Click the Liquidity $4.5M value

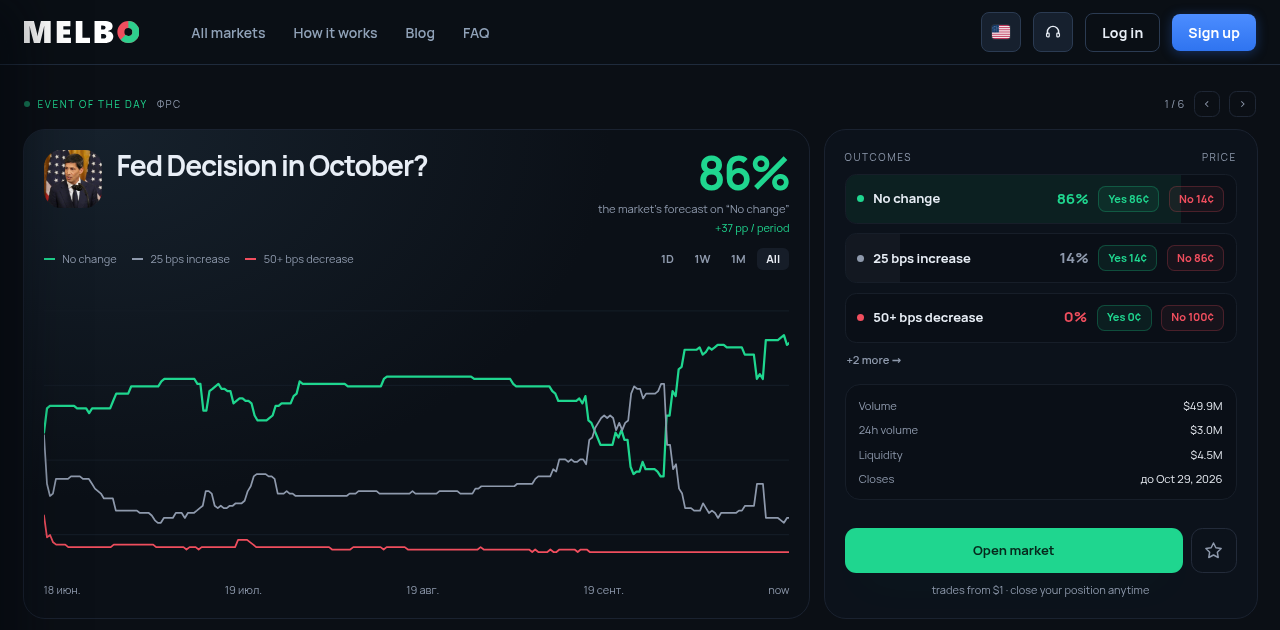pyautogui.click(x=1206, y=455)
